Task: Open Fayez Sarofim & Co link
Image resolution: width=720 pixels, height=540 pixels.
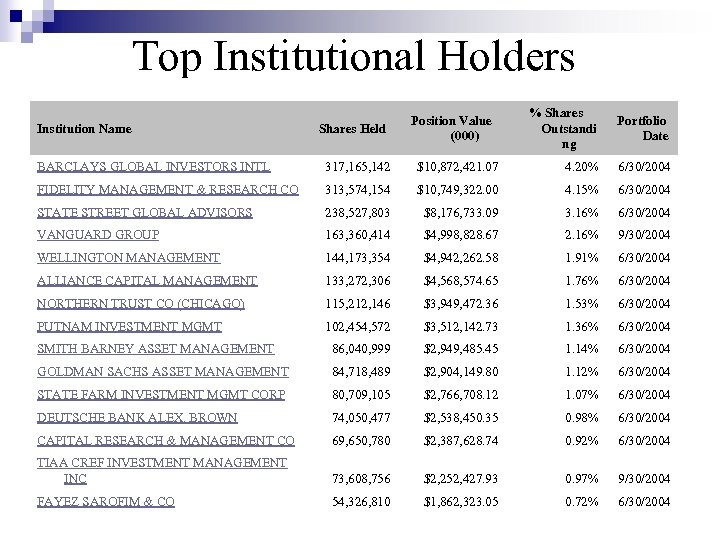Action: click(105, 502)
